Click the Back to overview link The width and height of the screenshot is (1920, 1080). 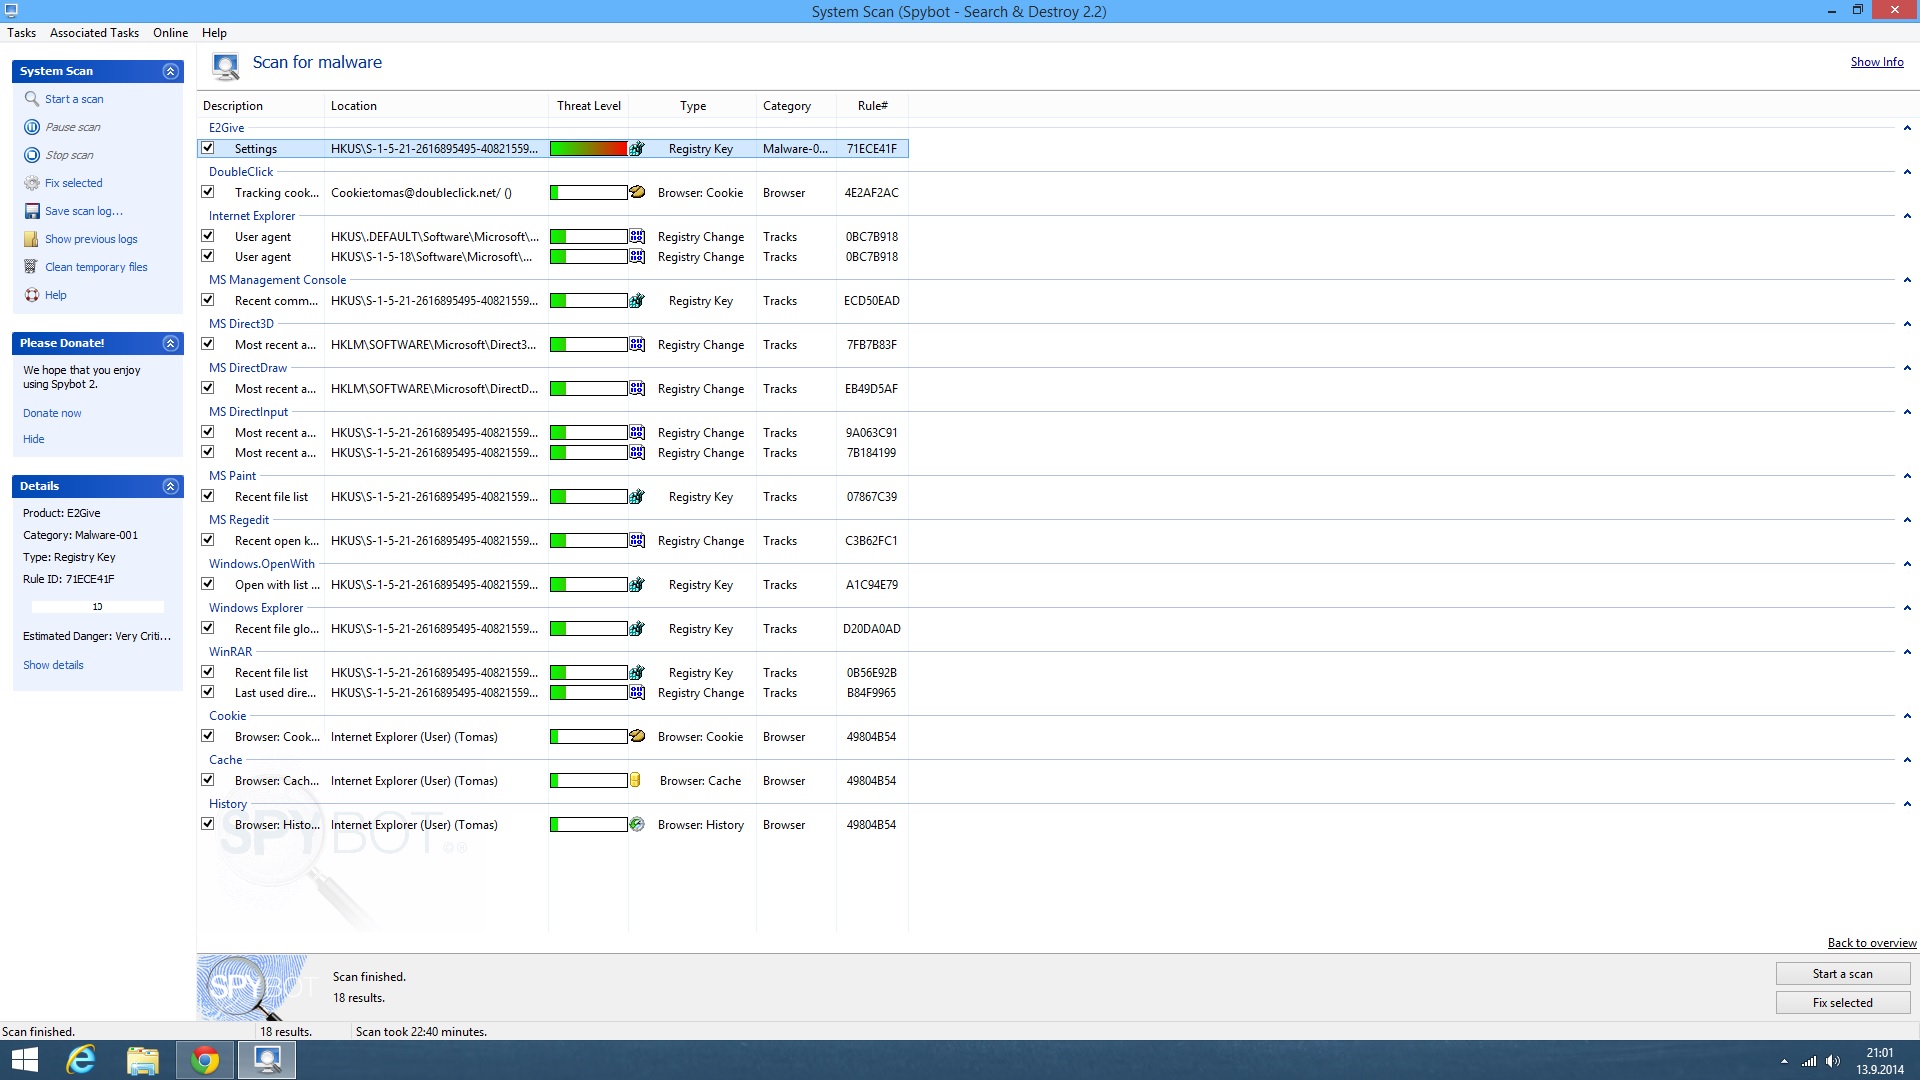point(1871,943)
